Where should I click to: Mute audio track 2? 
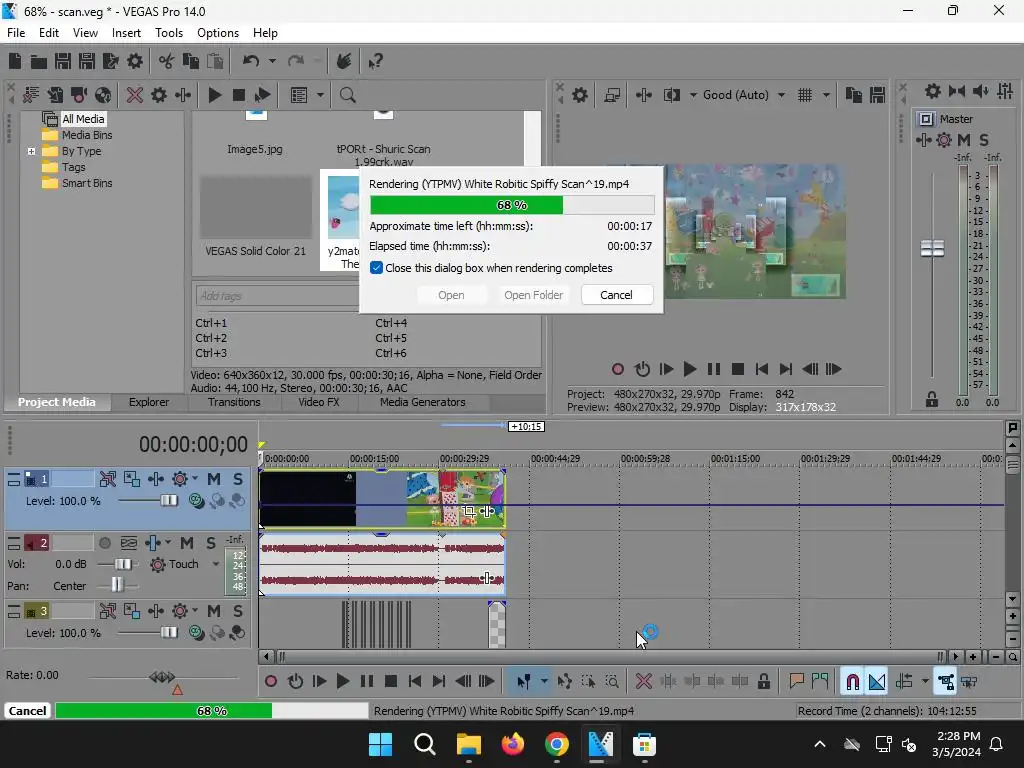point(187,543)
